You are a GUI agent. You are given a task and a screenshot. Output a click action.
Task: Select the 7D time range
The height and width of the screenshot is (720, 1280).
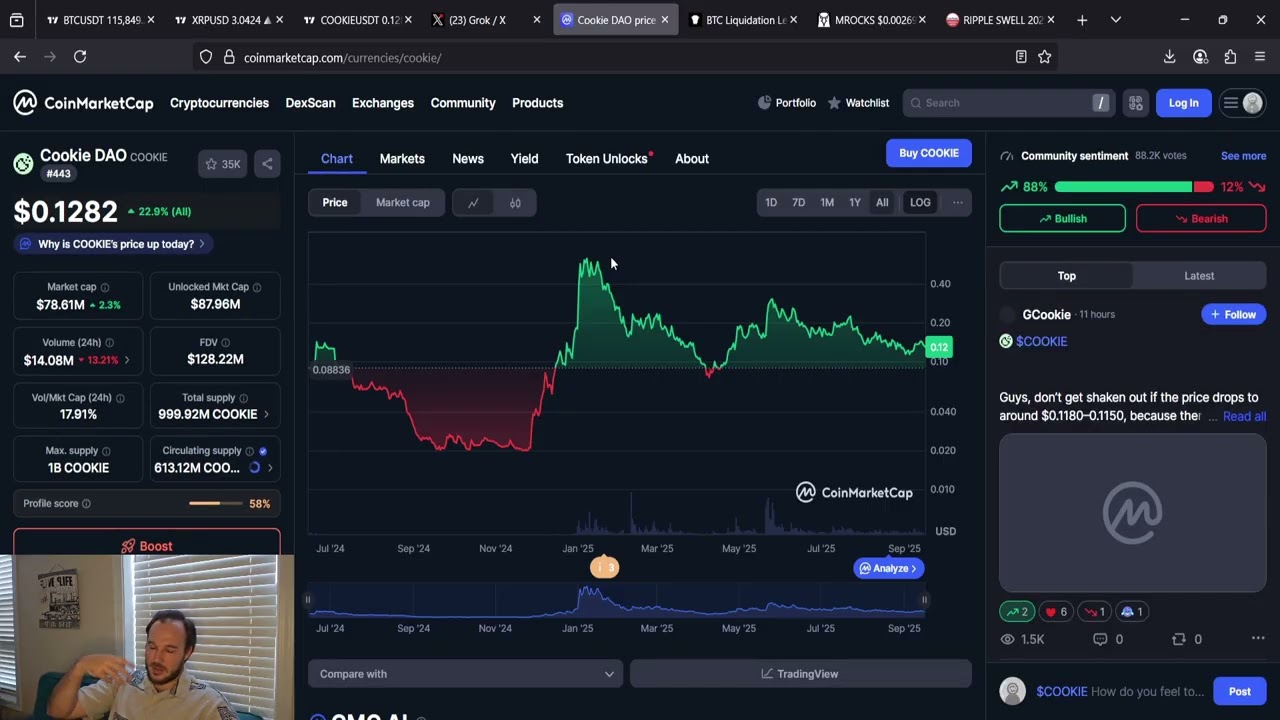[x=798, y=203]
